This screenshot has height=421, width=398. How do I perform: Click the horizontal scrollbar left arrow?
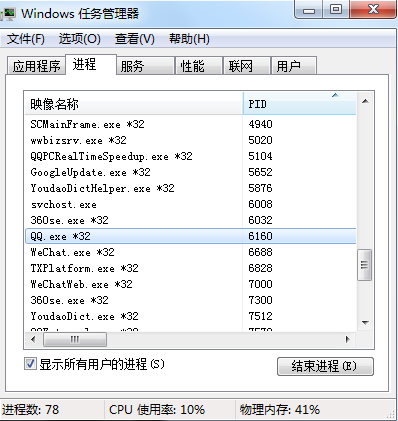[x=33, y=340]
